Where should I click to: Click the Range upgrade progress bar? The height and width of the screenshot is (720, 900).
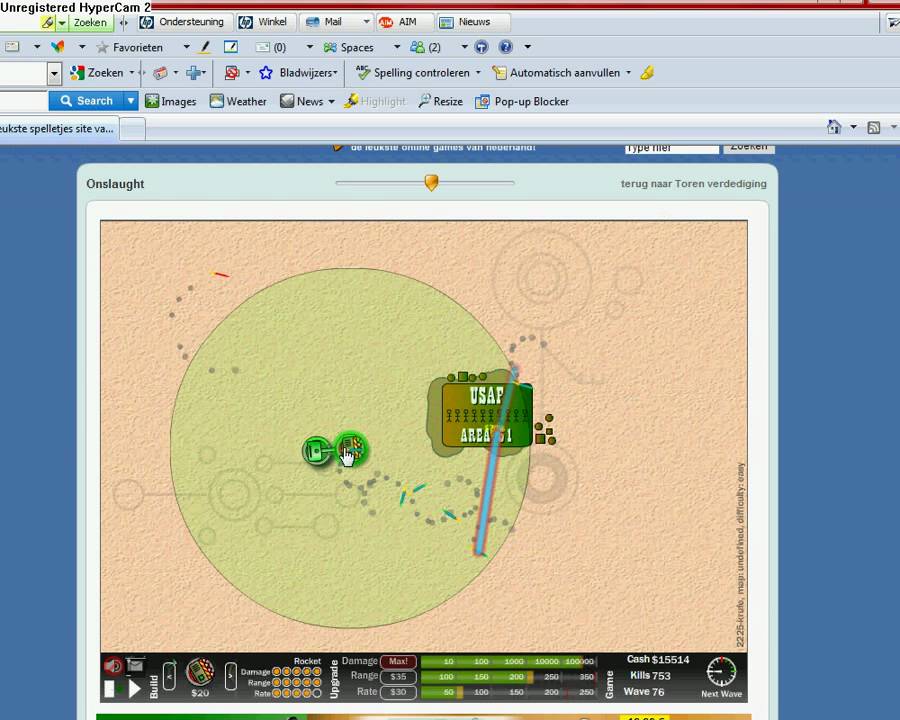[509, 677]
